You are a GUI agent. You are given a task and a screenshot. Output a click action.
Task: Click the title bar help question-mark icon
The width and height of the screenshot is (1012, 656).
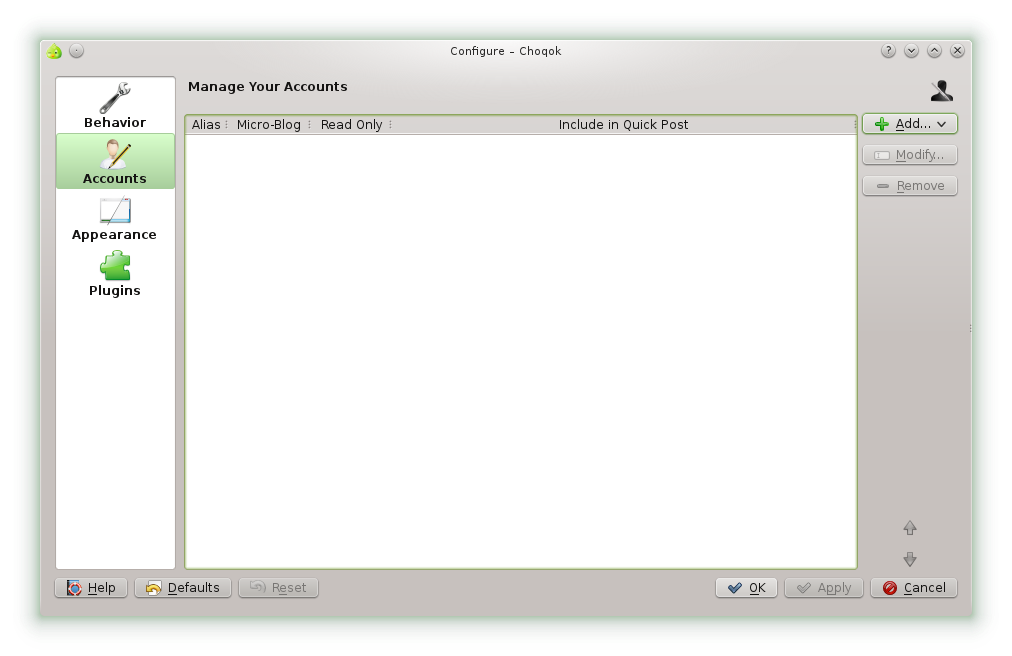(888, 51)
